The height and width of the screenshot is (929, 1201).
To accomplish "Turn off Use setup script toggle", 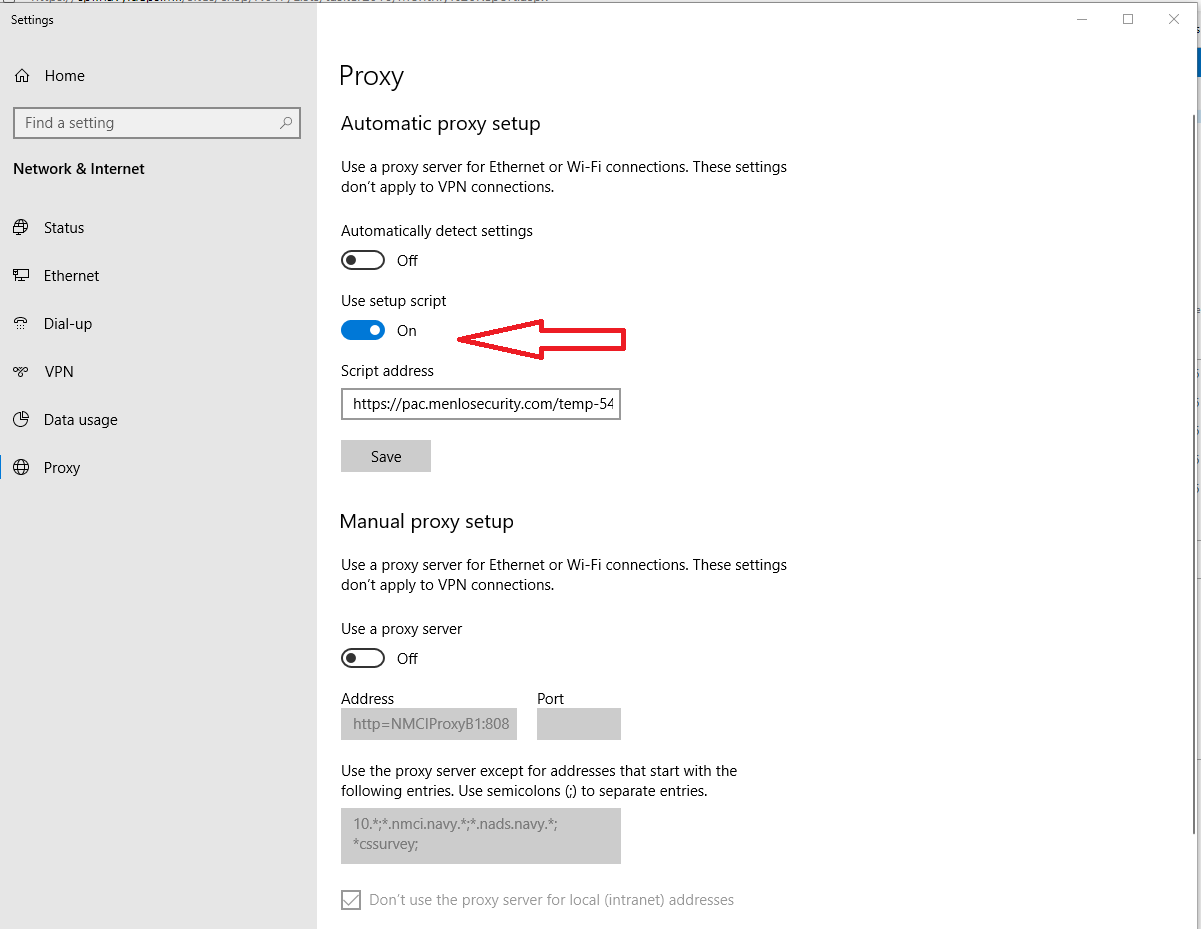I will pyautogui.click(x=363, y=331).
